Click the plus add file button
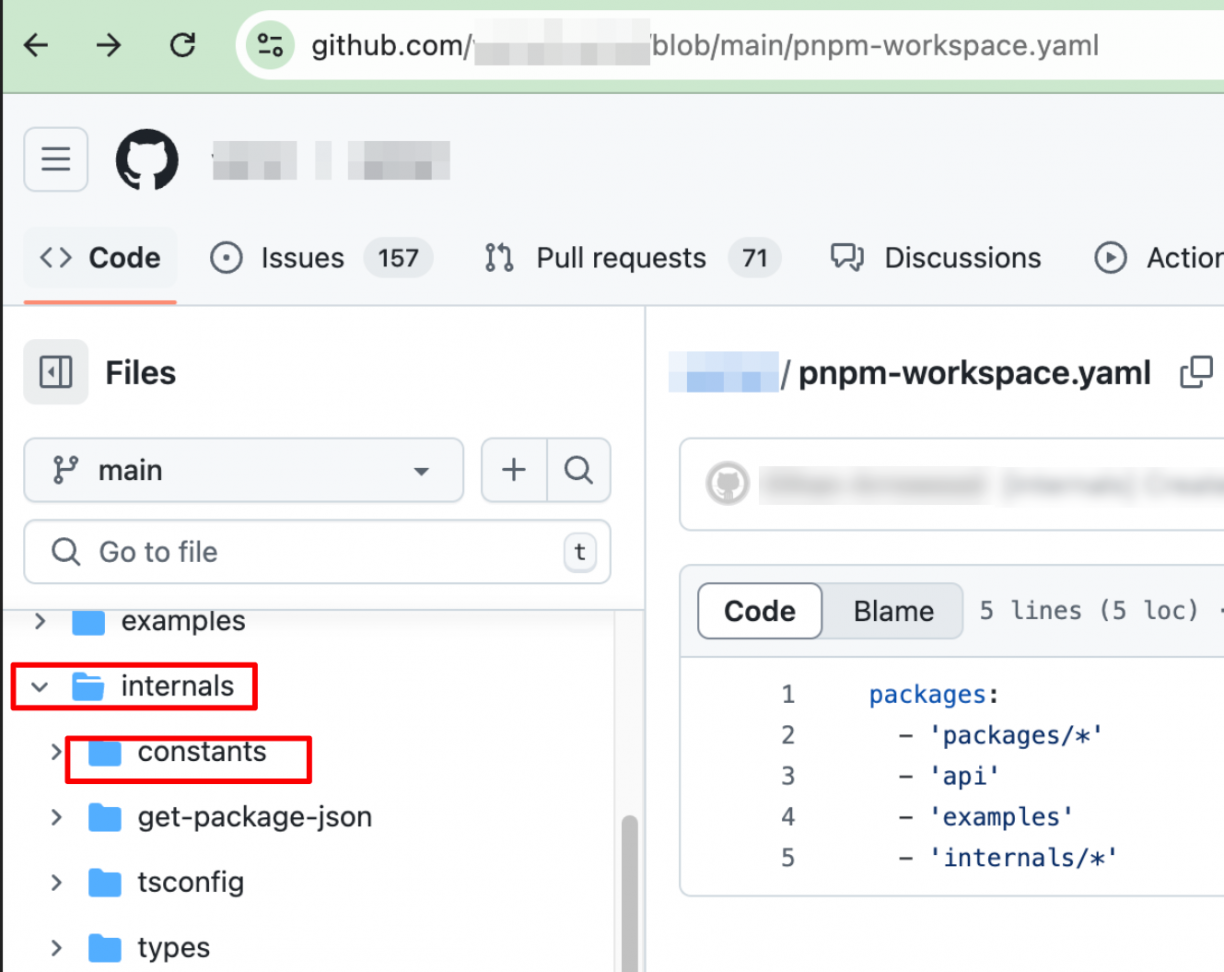Screen dimensions: 1224x972 coord(514,470)
